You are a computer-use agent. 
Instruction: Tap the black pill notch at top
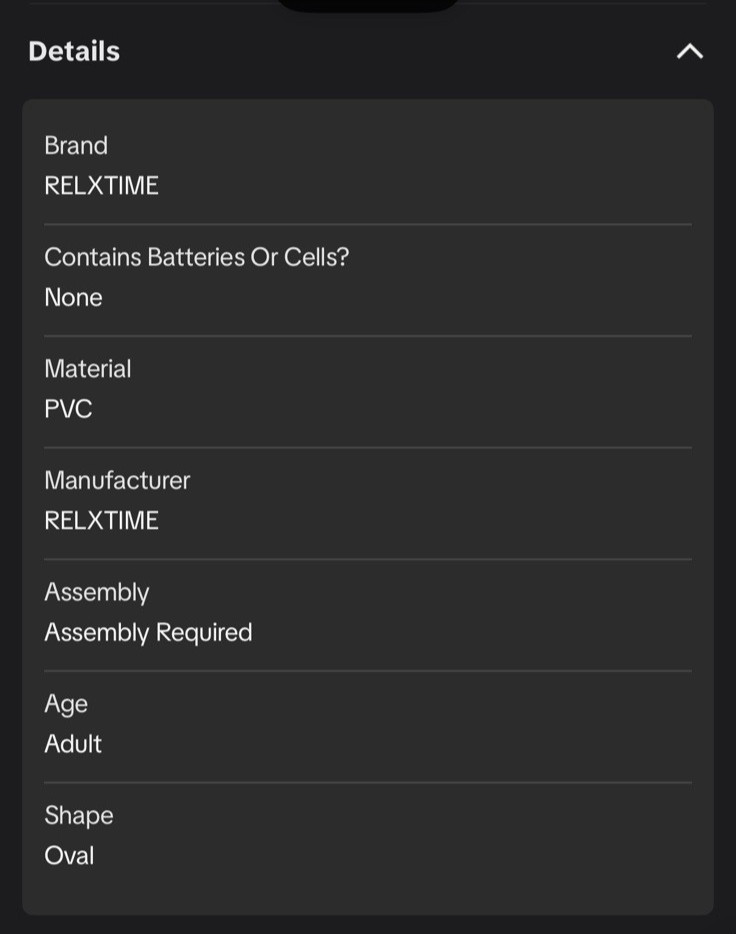[367, 5]
